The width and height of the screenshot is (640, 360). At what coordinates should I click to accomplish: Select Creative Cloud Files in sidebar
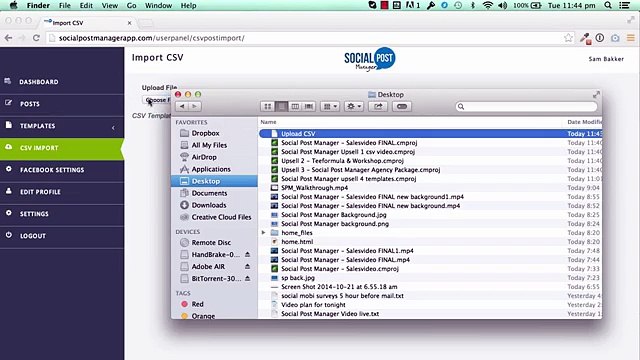click(x=221, y=217)
